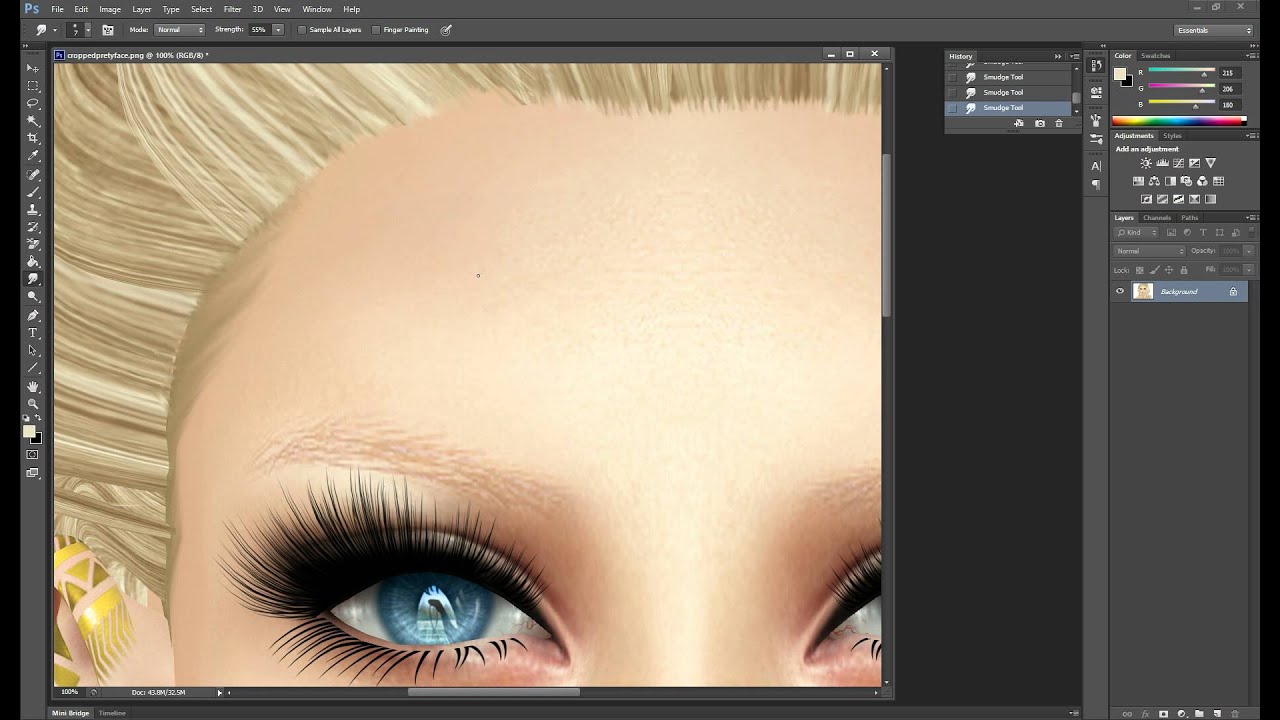Select the Line shape tool
Image resolution: width=1280 pixels, height=720 pixels.
33,368
